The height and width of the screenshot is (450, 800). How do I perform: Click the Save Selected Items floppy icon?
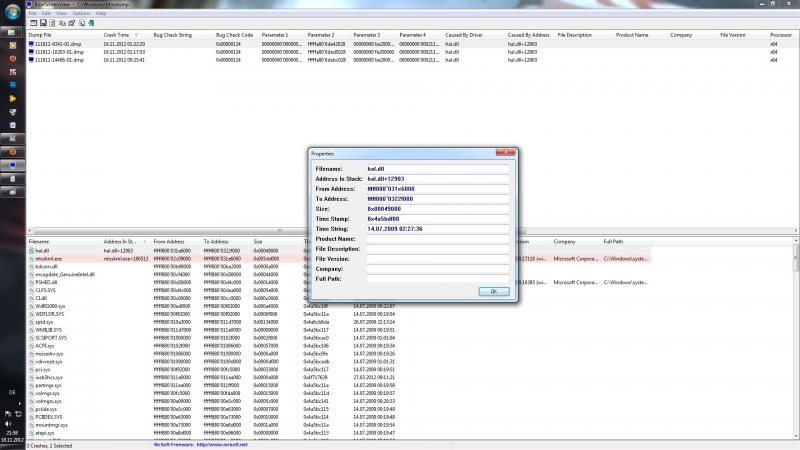[43, 23]
